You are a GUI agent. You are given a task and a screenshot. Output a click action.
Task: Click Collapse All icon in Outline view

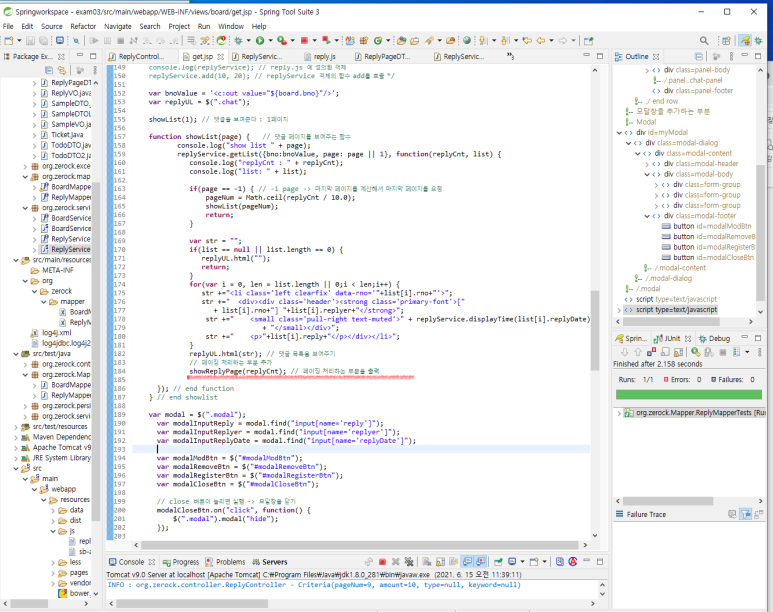coord(699,56)
